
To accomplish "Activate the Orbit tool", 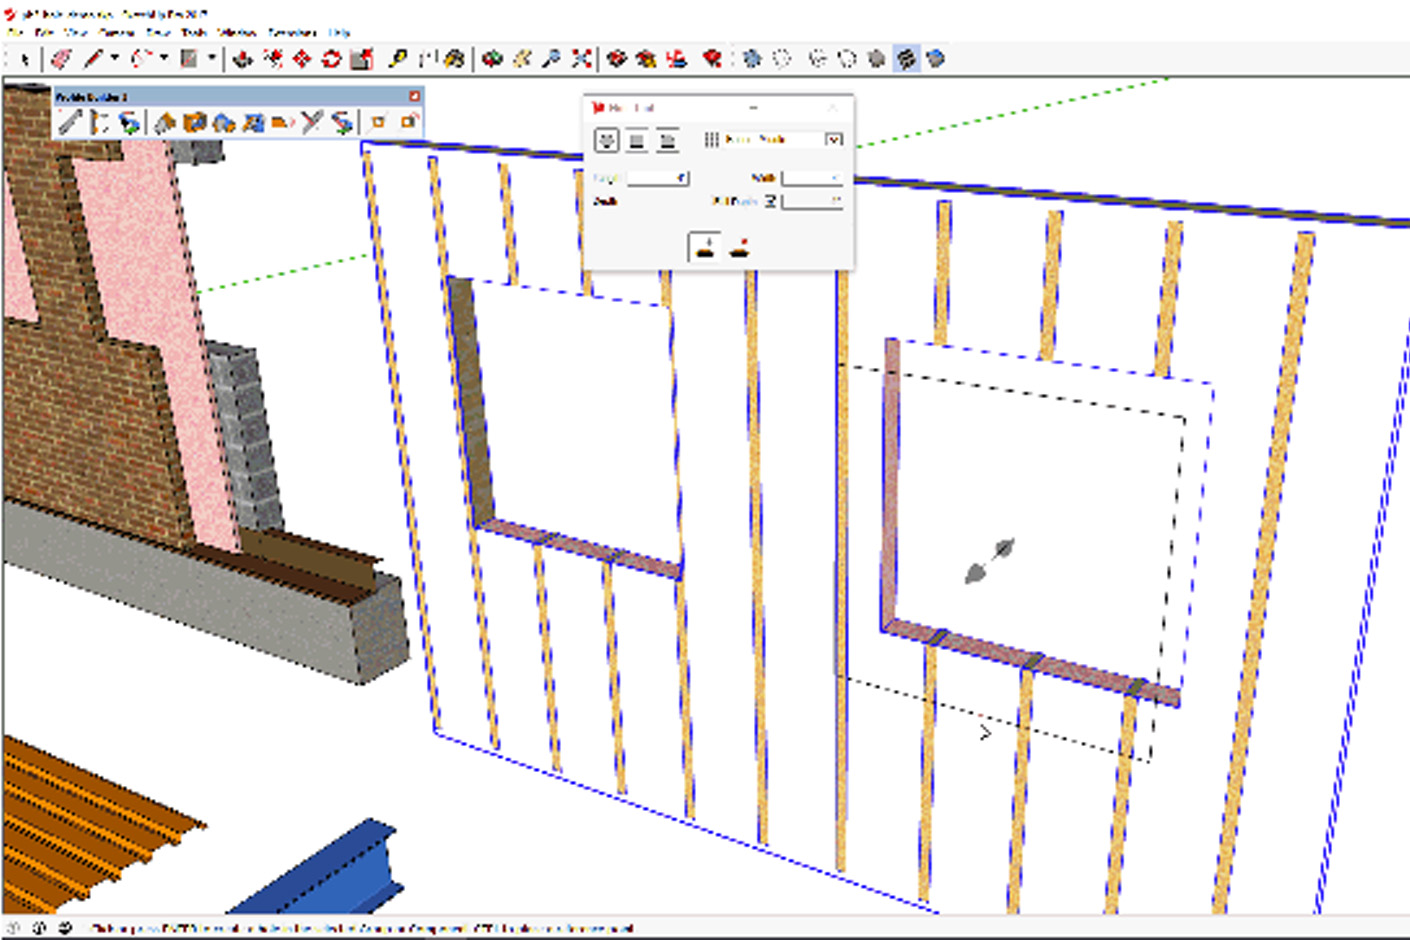I will (x=492, y=59).
